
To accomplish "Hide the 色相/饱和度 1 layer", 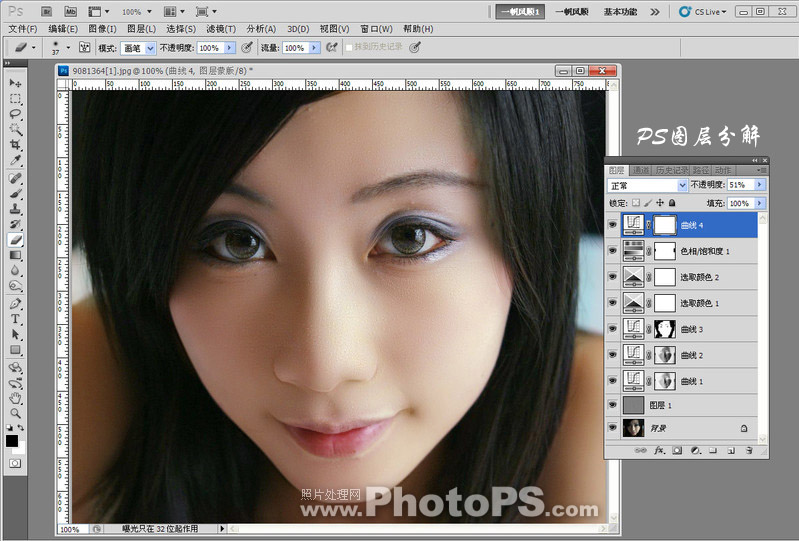I will [x=612, y=251].
